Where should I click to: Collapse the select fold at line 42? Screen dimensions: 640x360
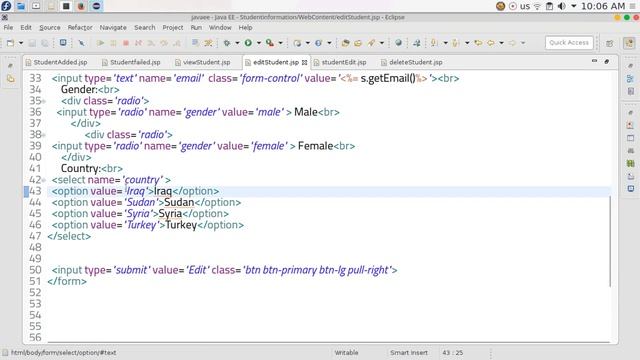click(44, 180)
